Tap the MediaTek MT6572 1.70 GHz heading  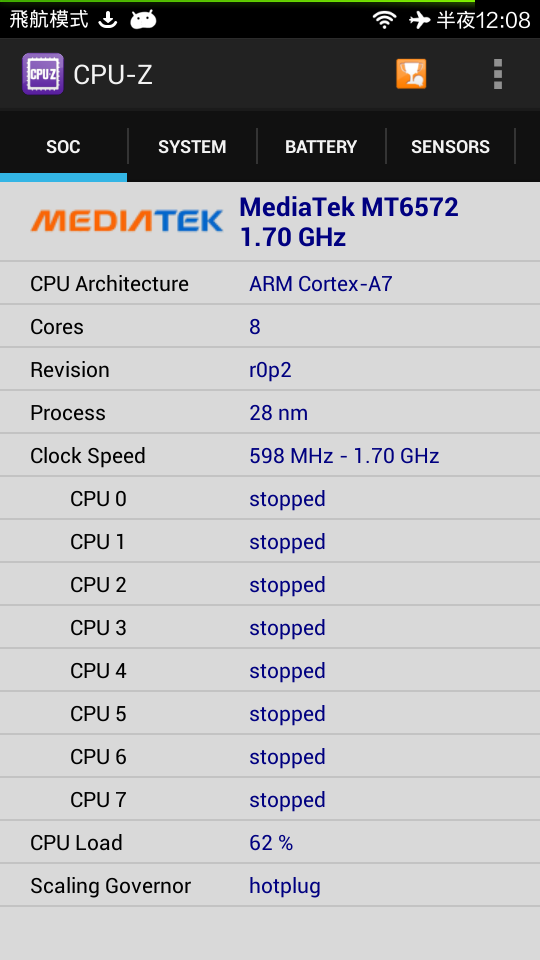click(x=349, y=222)
